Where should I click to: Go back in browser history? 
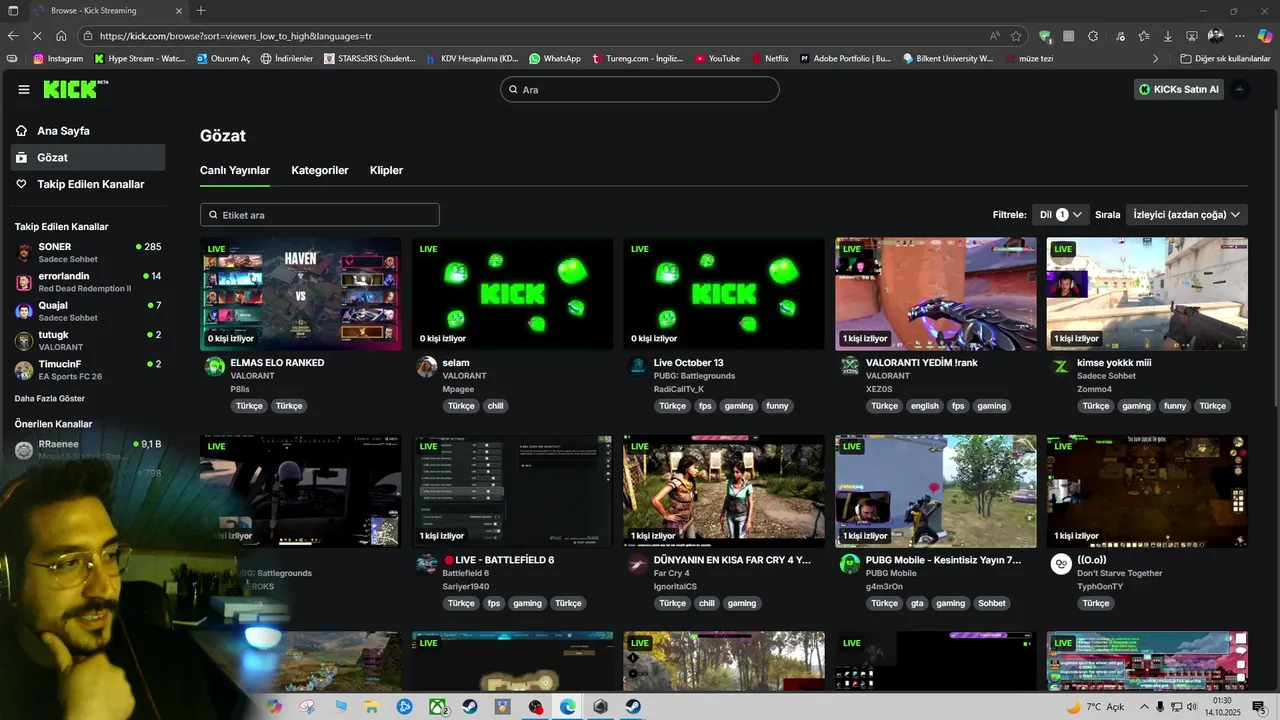coord(13,36)
